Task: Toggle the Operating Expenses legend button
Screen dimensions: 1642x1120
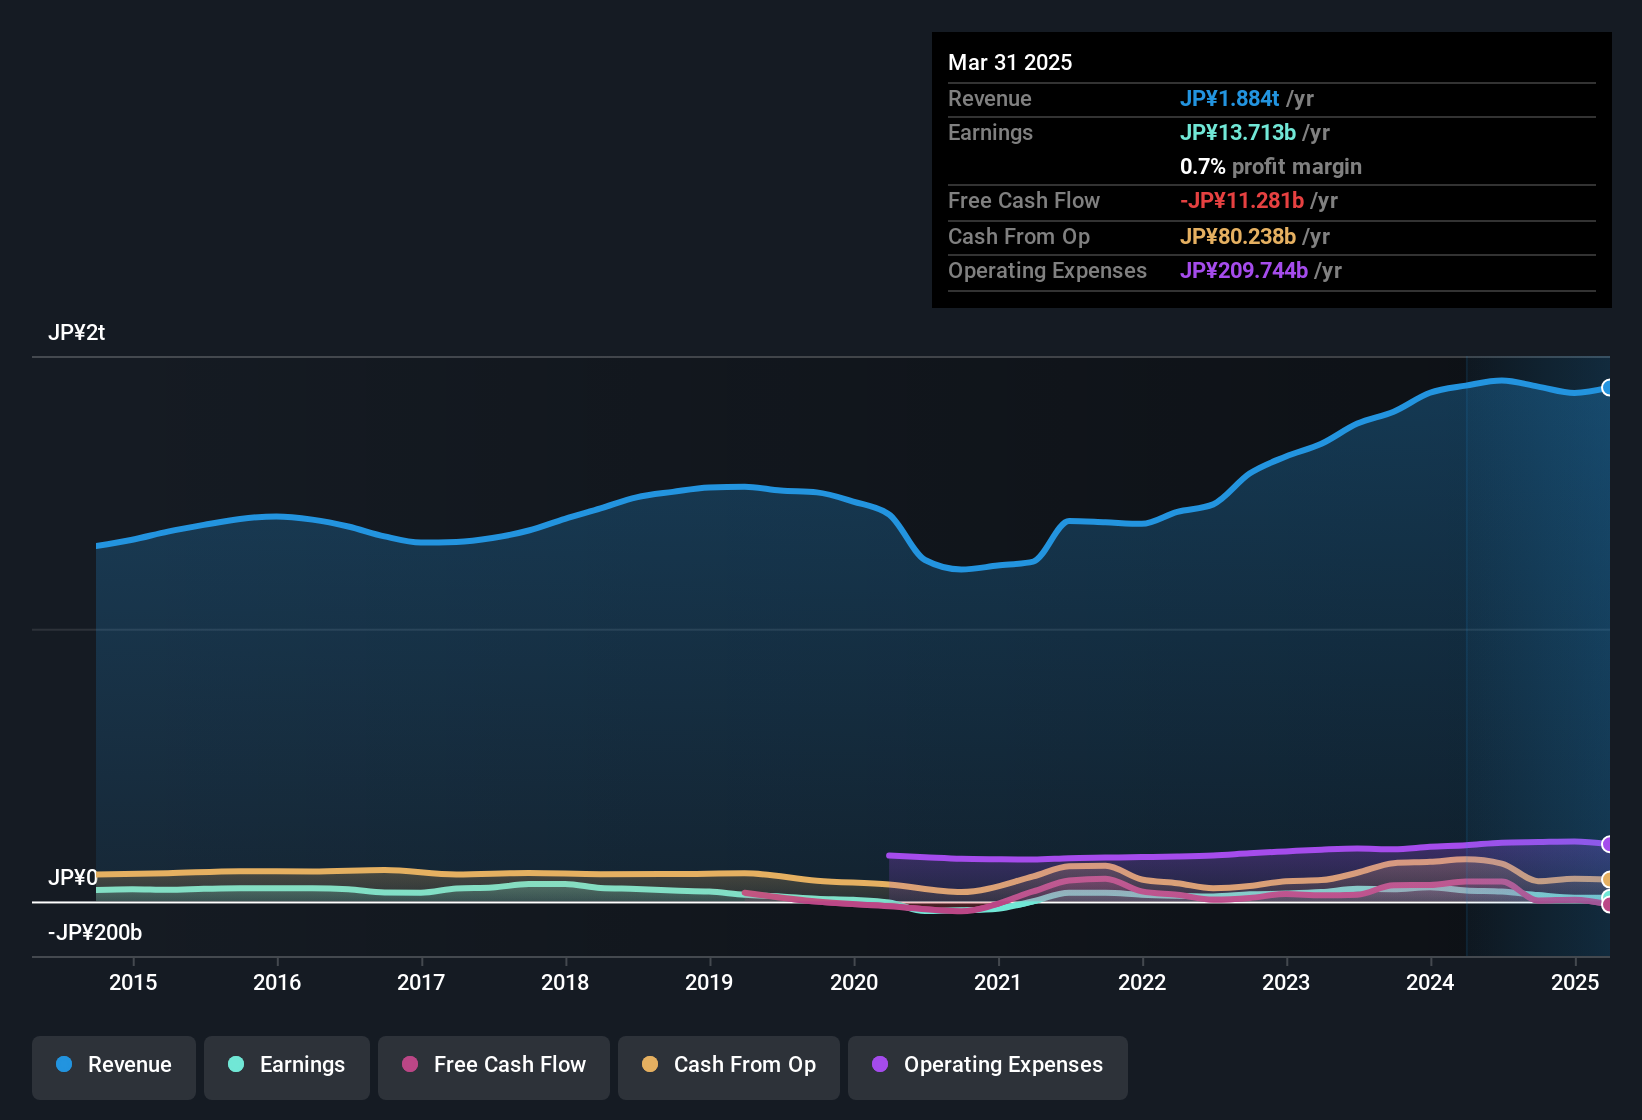Action: [988, 1068]
